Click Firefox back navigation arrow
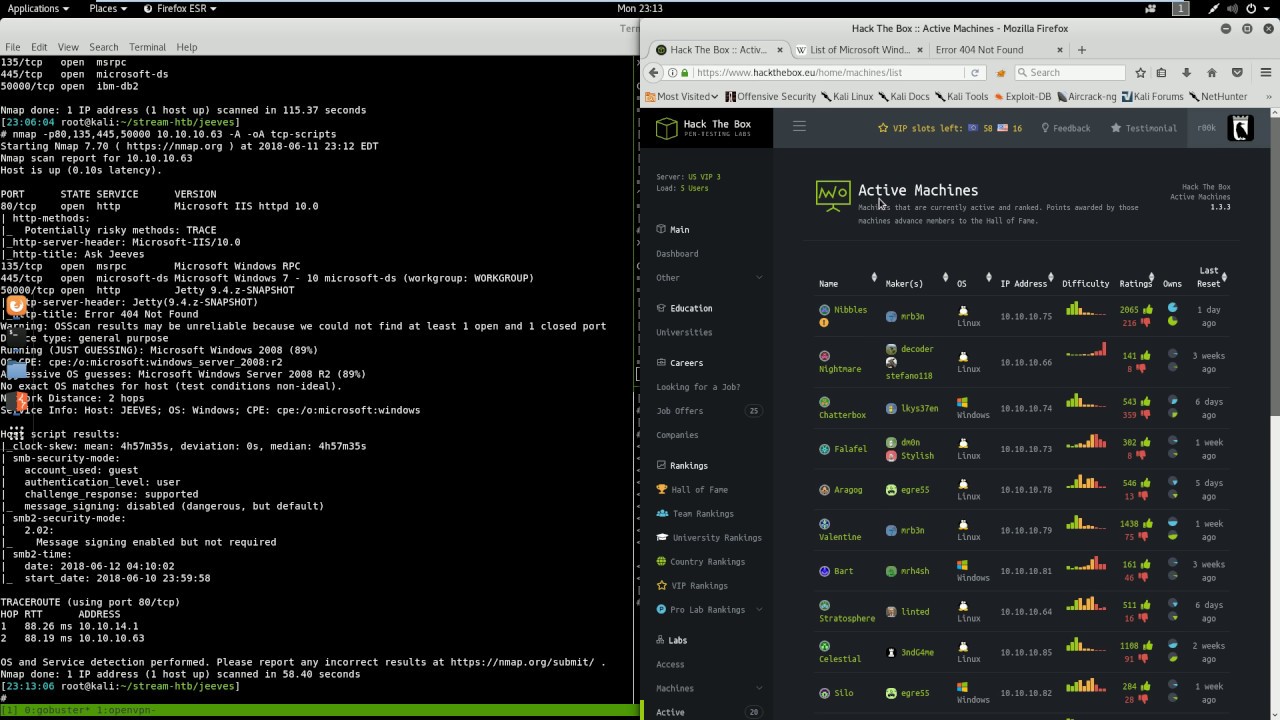Image resolution: width=1280 pixels, height=720 pixels. 654,72
